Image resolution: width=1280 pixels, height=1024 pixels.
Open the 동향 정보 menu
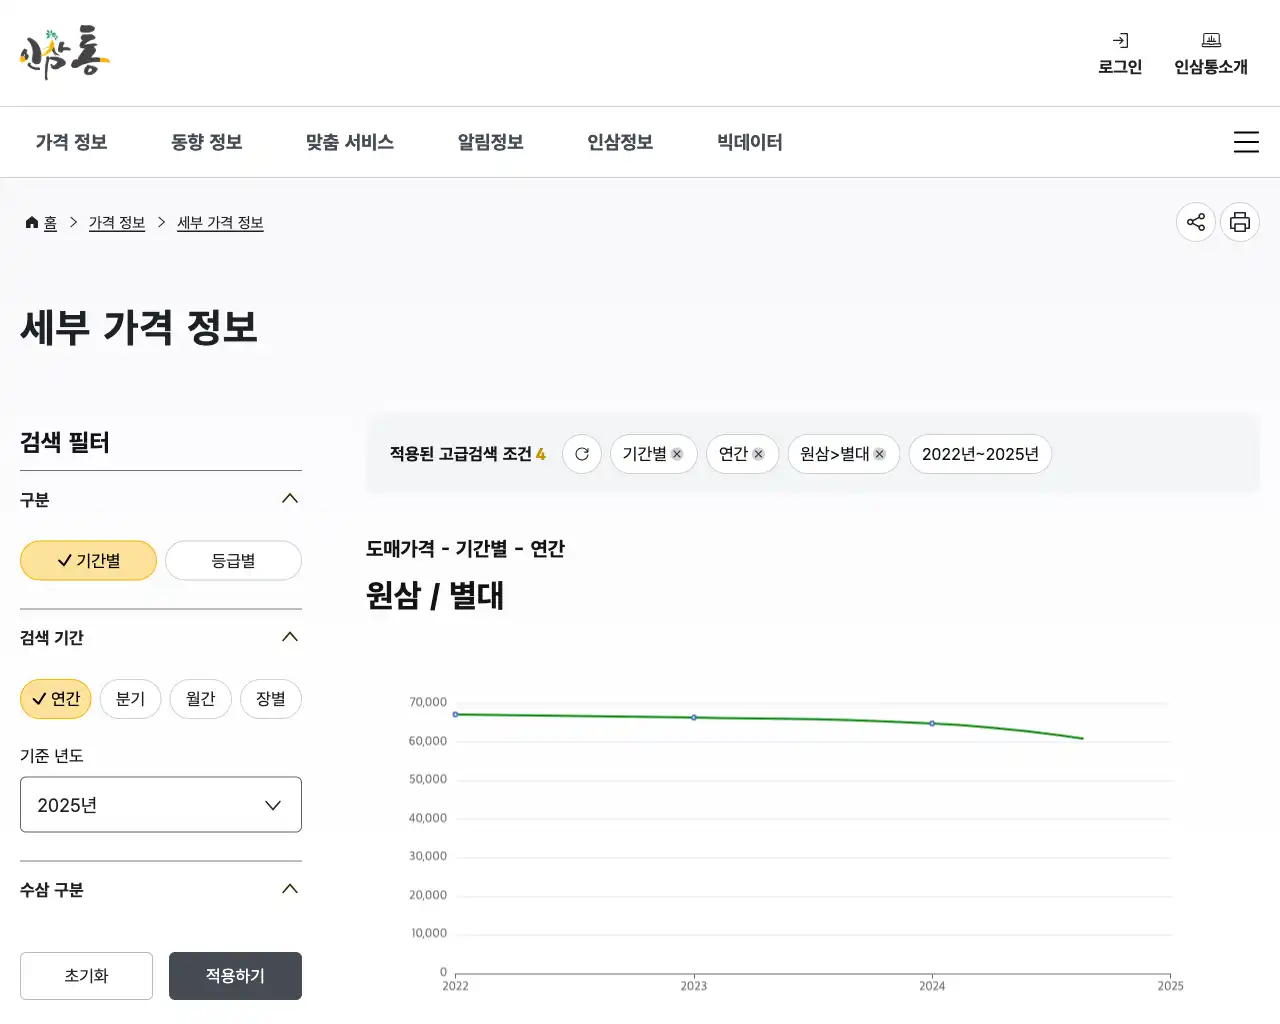206,142
